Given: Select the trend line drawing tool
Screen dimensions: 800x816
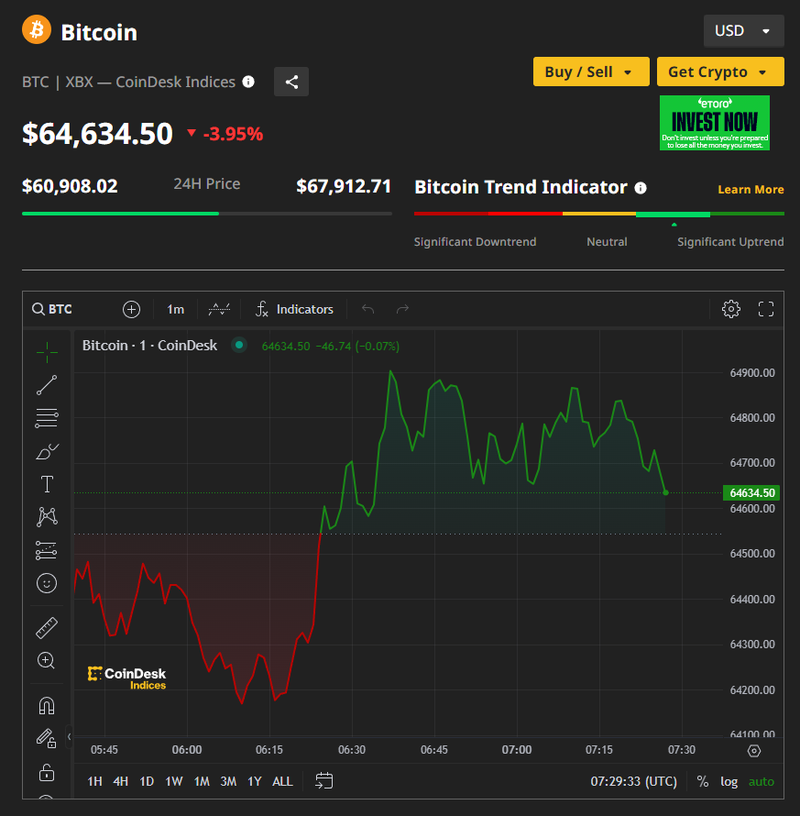Looking at the screenshot, I should click(x=47, y=385).
